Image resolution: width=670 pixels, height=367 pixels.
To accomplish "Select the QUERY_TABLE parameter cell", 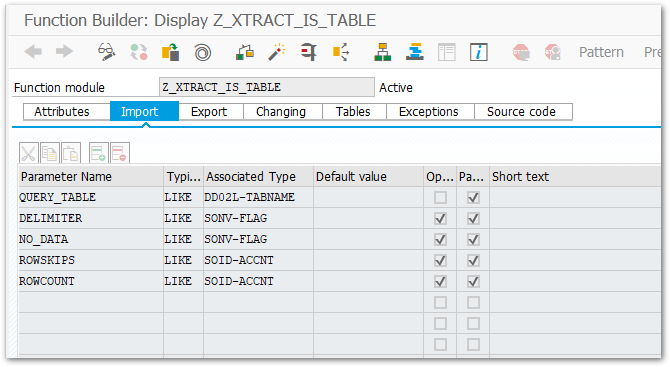I will pyautogui.click(x=91, y=197).
